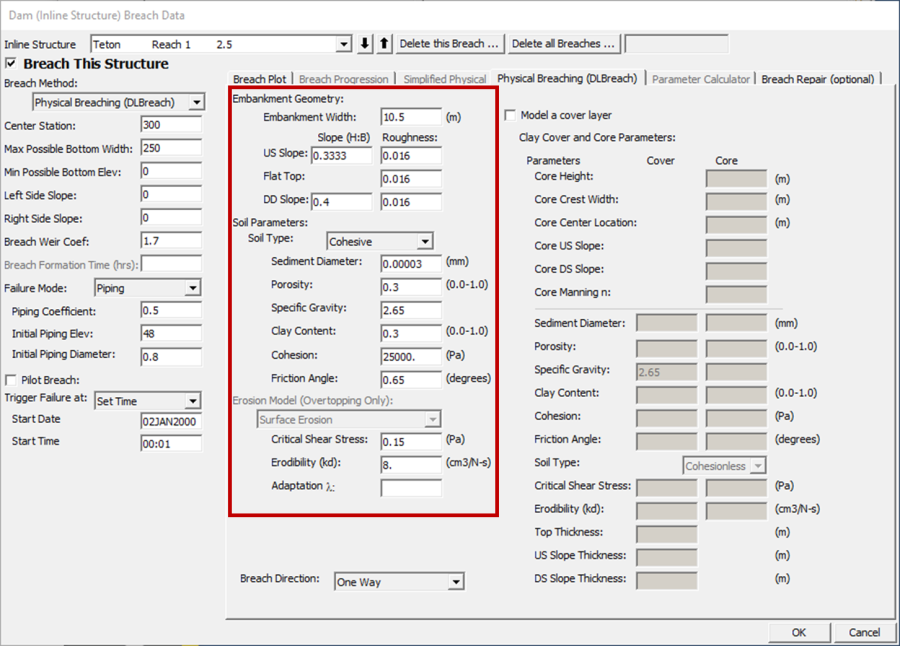
Task: Click the Right Side Slope field
Action: coord(171,218)
